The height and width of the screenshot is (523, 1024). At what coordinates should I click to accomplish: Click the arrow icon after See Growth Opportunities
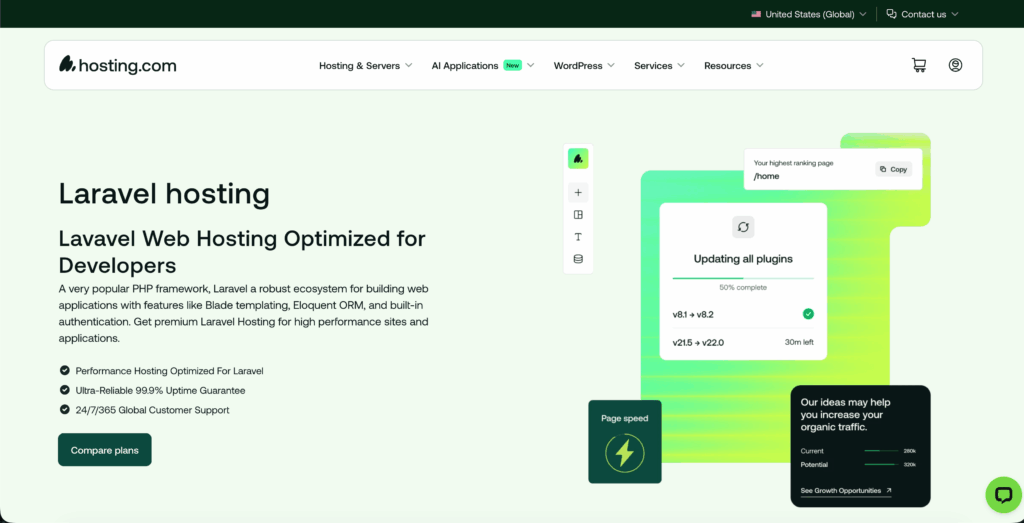click(x=888, y=490)
